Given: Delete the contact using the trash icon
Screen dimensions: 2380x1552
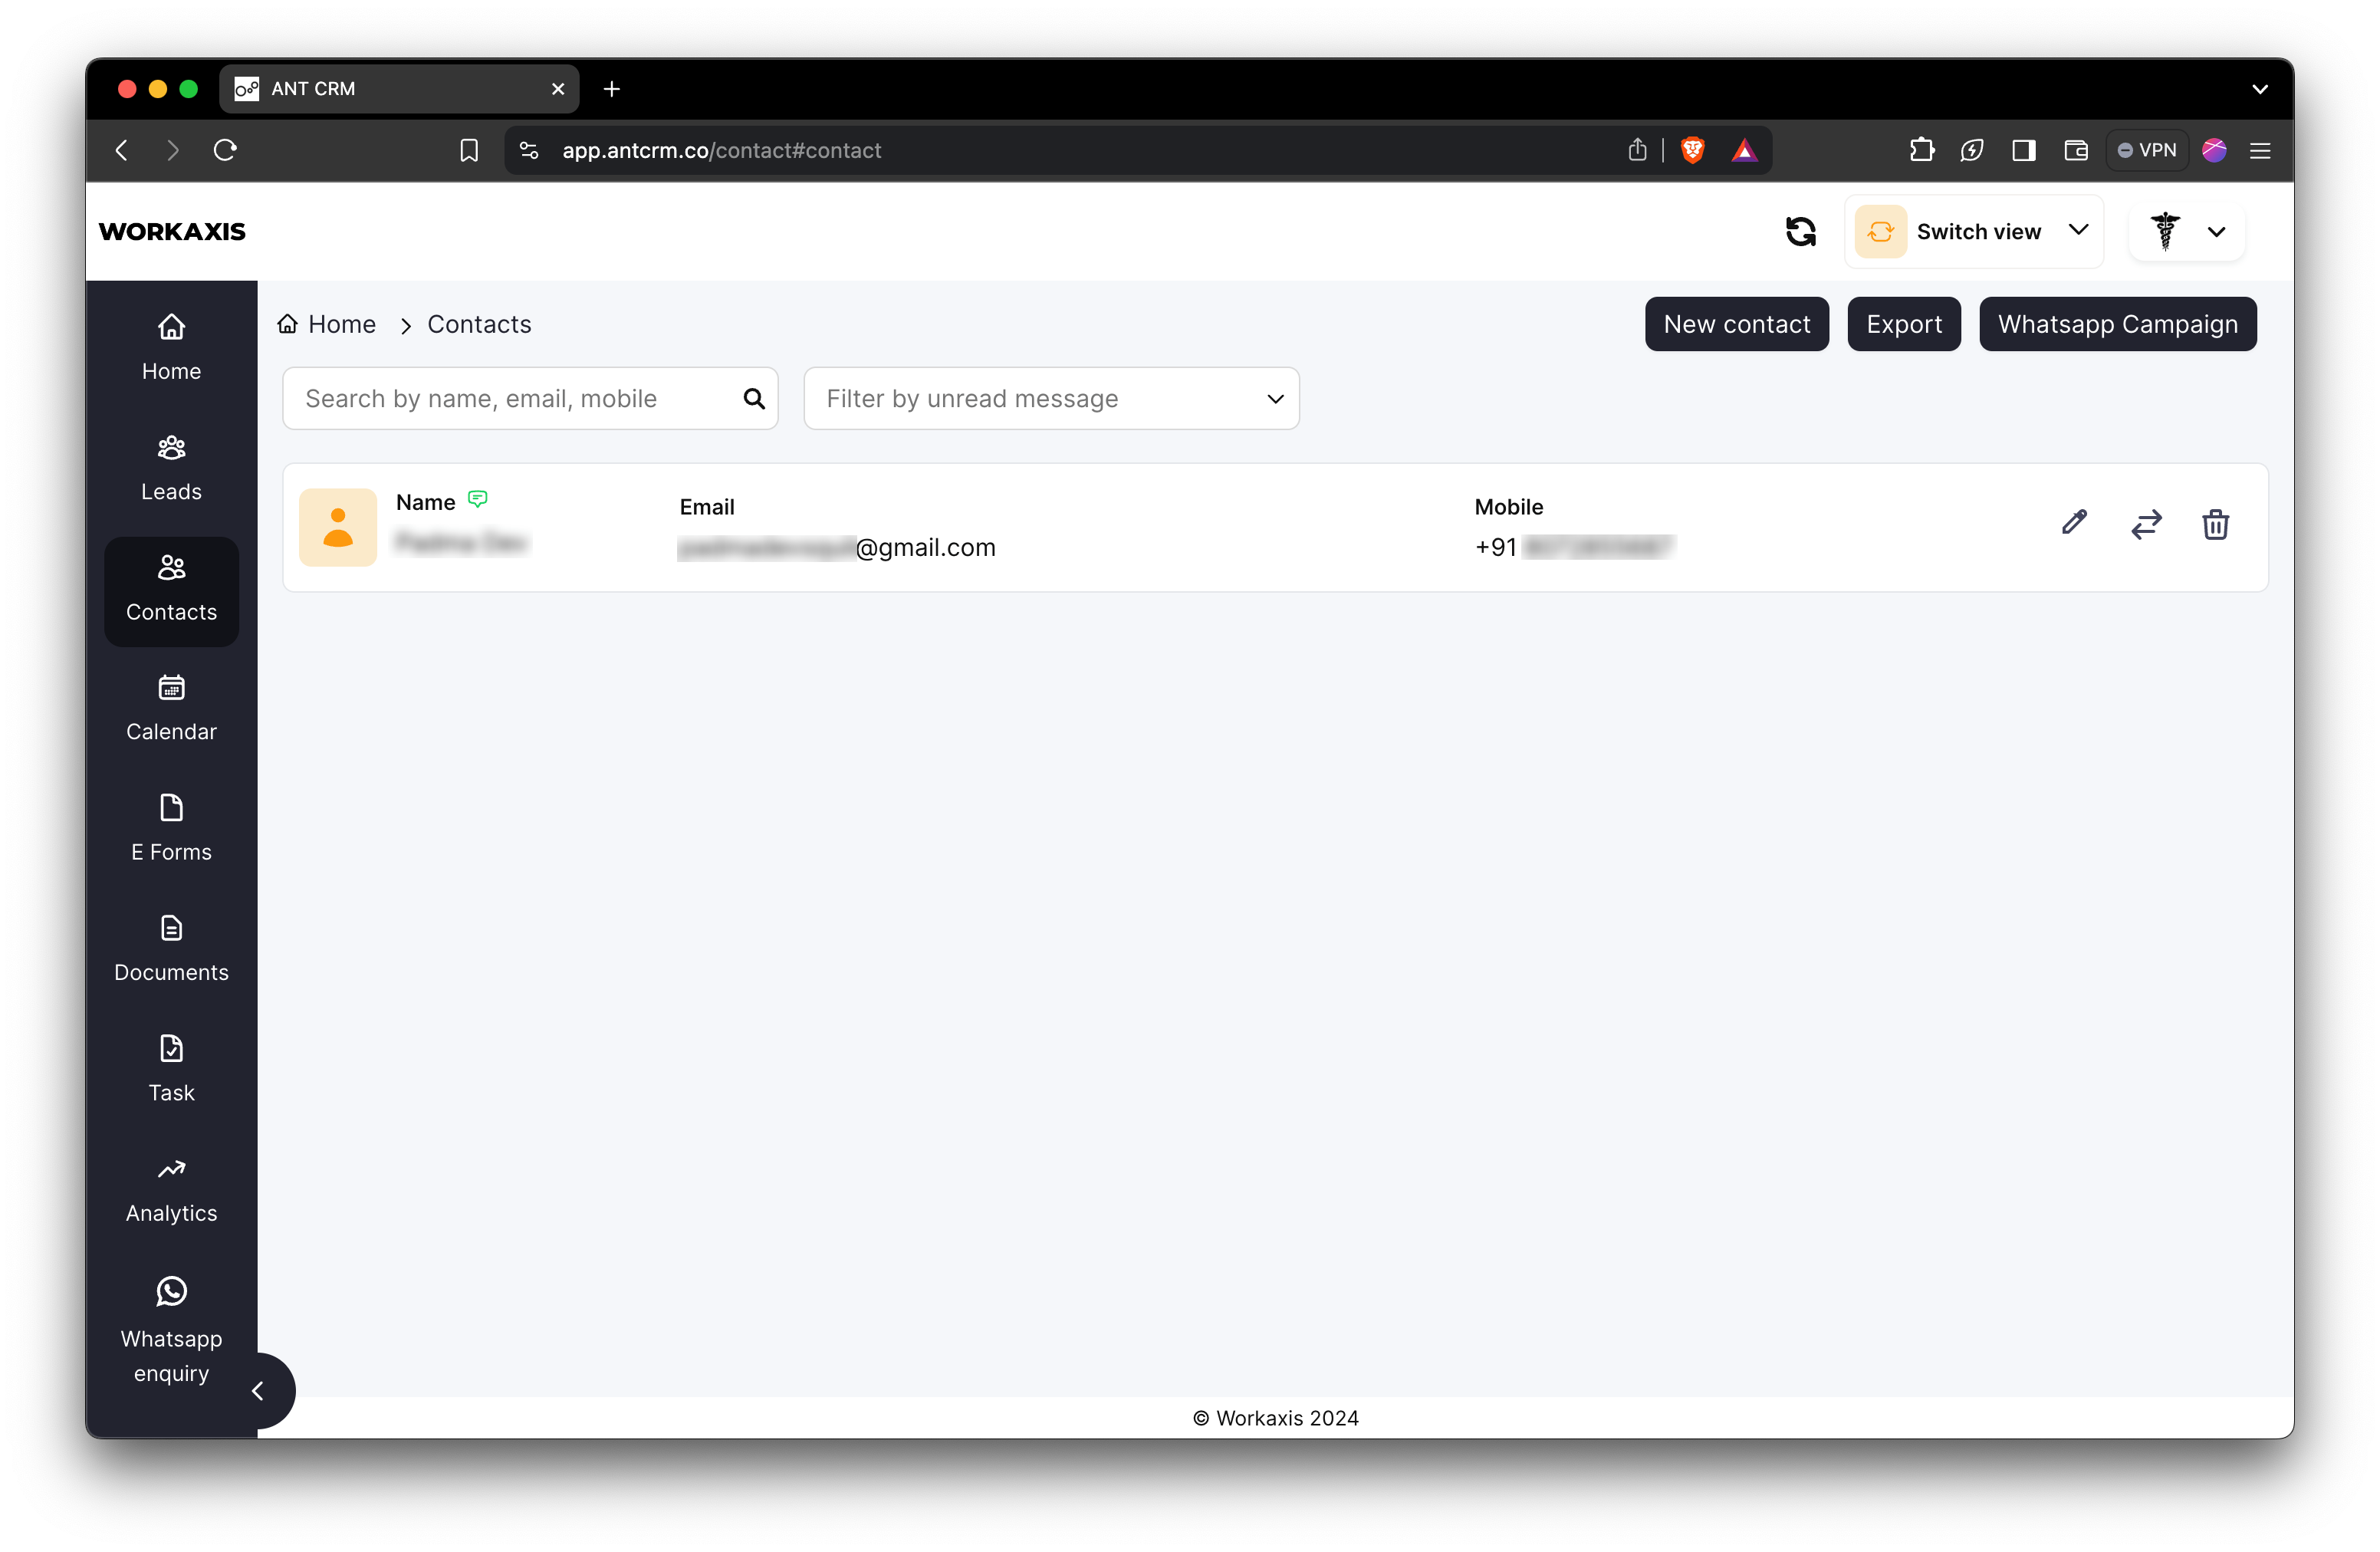Looking at the screenshot, I should tap(2215, 524).
